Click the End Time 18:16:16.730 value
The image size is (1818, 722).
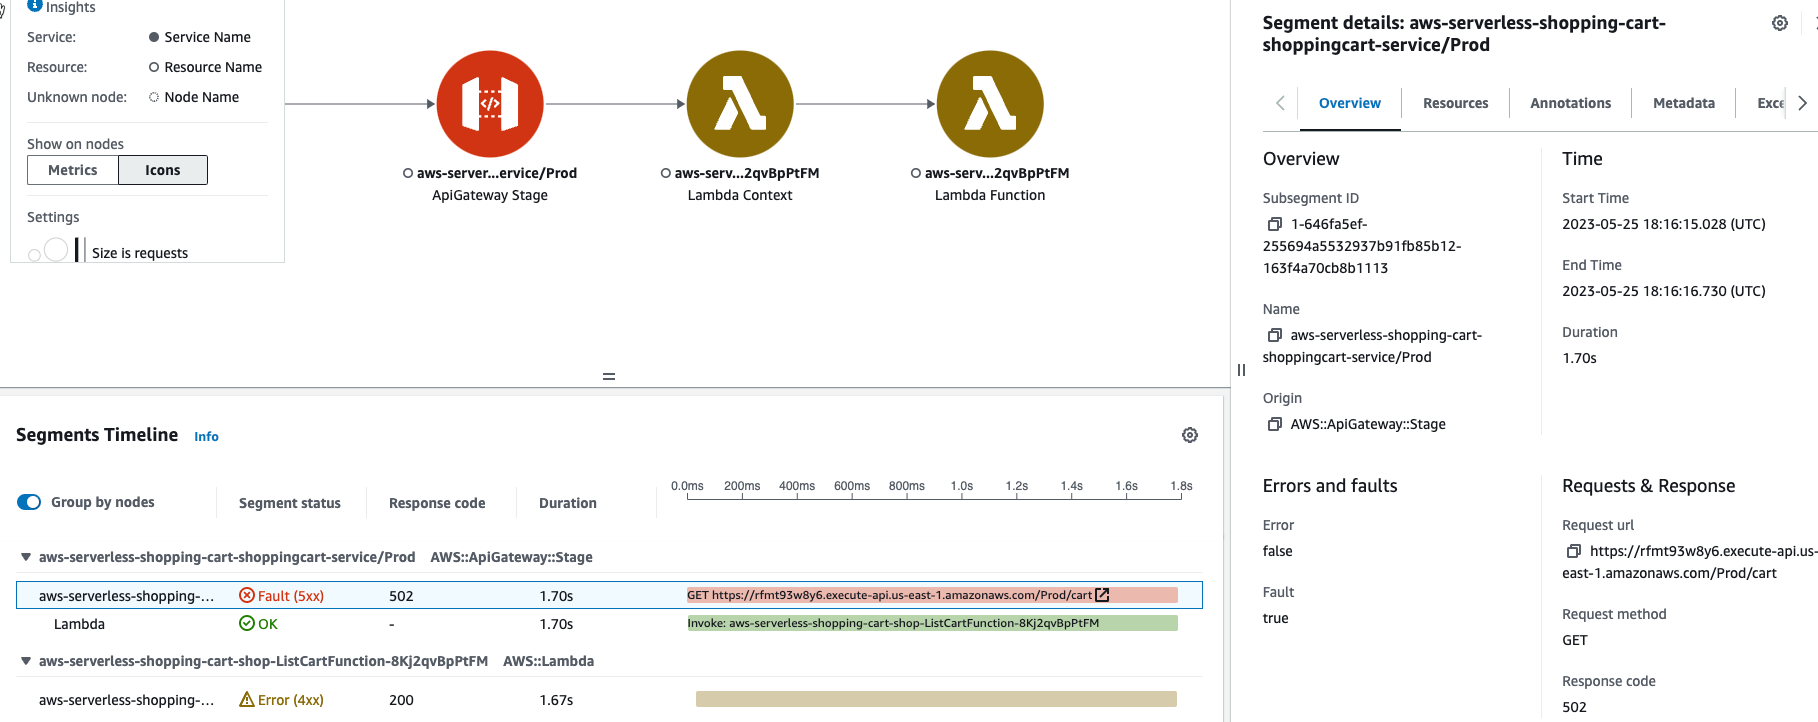coord(1664,291)
